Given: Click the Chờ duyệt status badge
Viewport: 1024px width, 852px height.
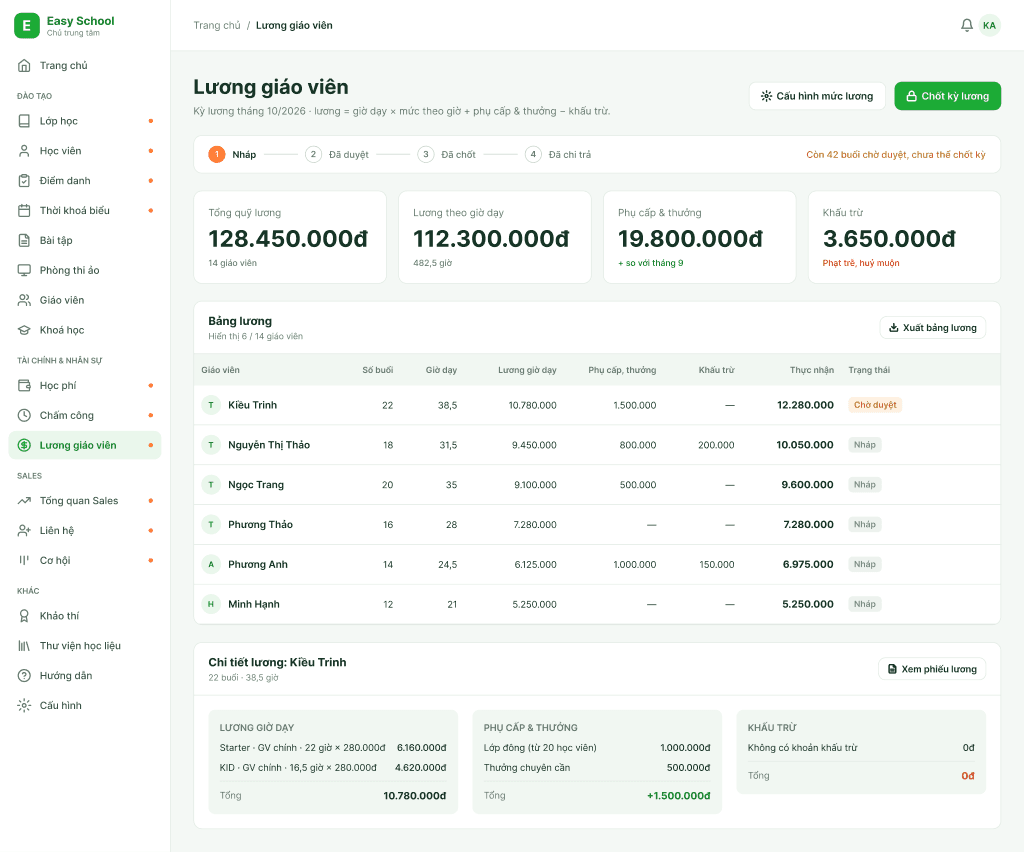Looking at the screenshot, I should pos(875,405).
